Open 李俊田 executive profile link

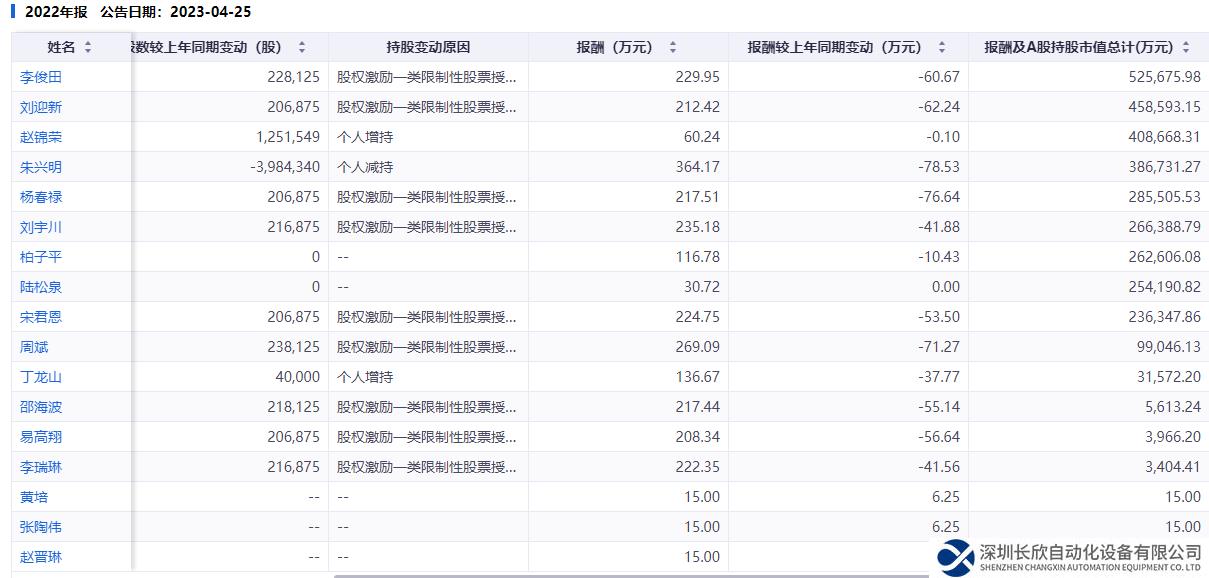(x=41, y=77)
